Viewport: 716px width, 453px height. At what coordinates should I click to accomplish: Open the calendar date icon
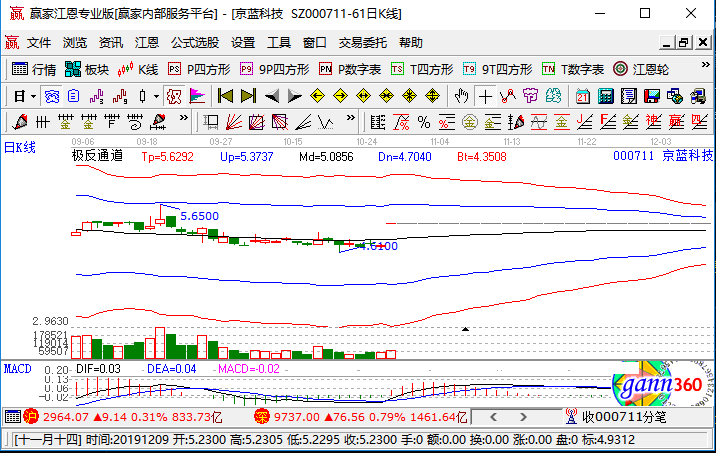(x=583, y=96)
